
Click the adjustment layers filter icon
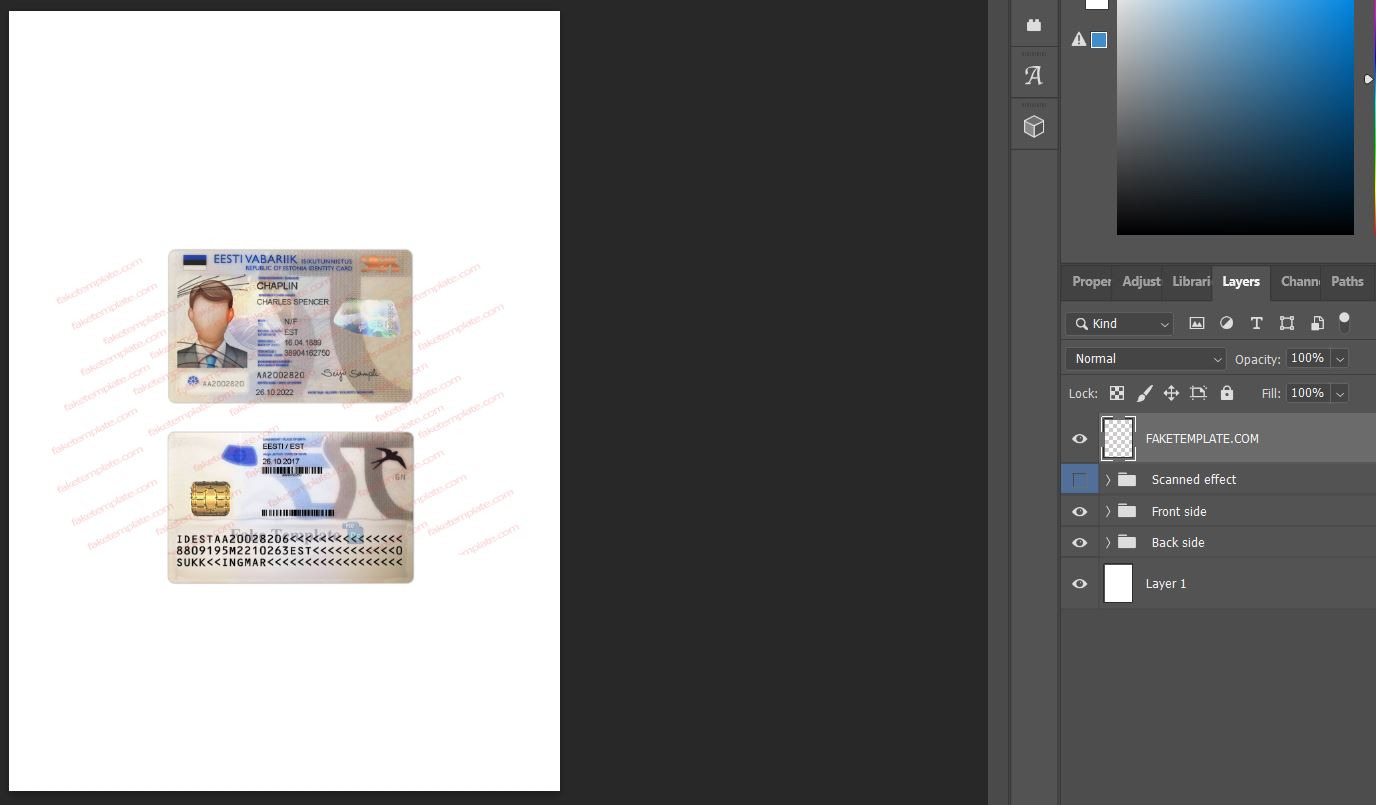(1227, 323)
